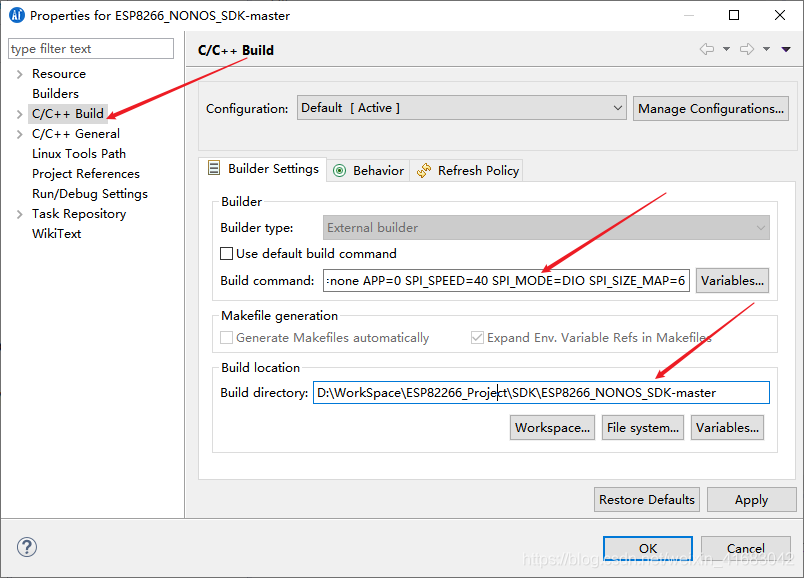
Task: Click the Properties dialog title icon
Action: (16, 15)
